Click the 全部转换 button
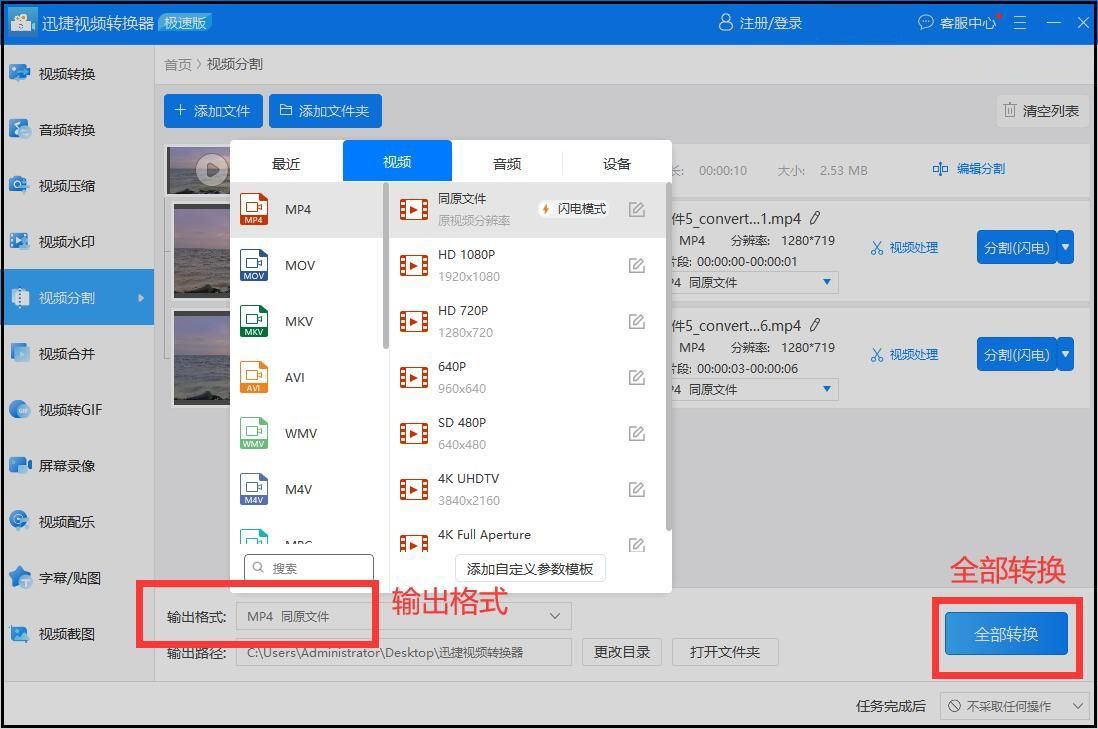The image size is (1098, 729). coord(1004,634)
